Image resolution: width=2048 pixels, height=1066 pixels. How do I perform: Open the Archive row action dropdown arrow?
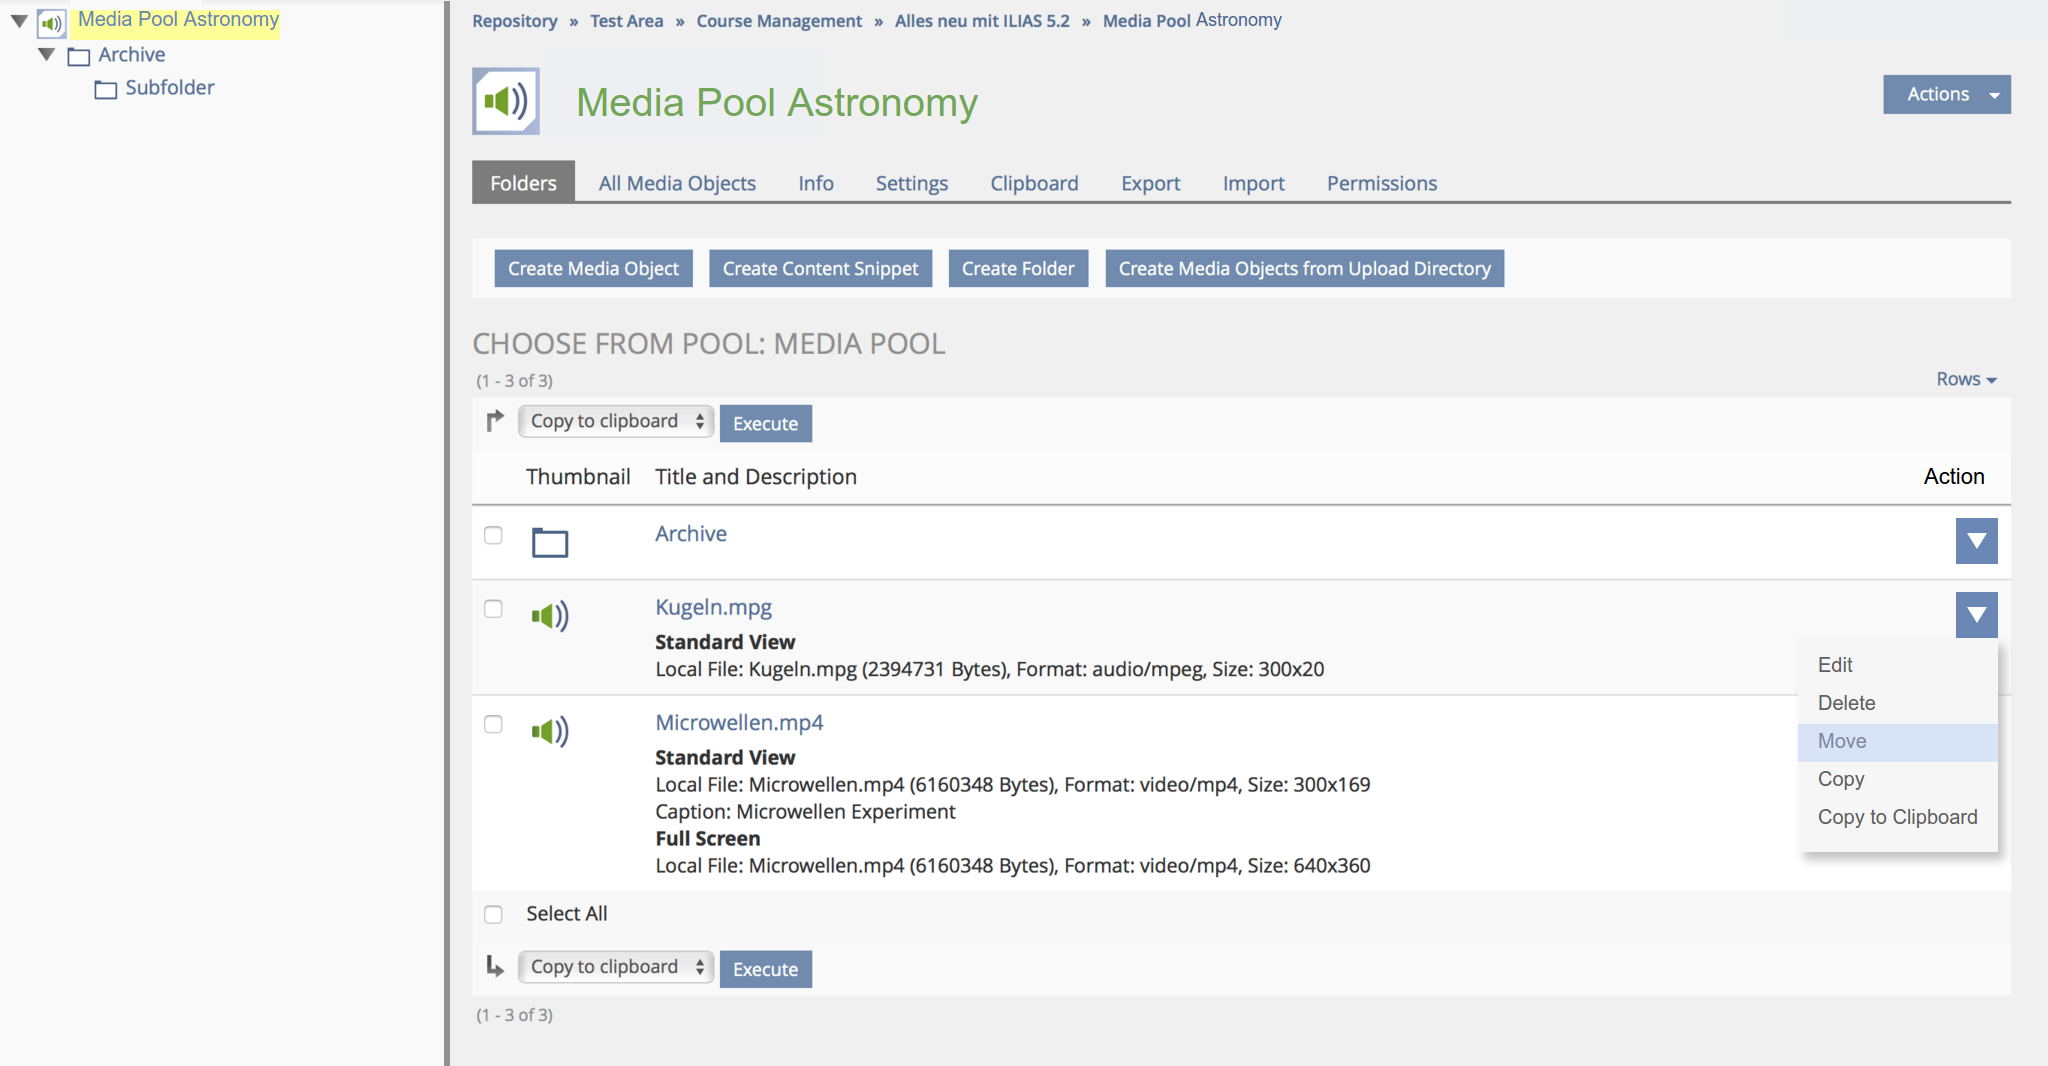[x=1976, y=541]
